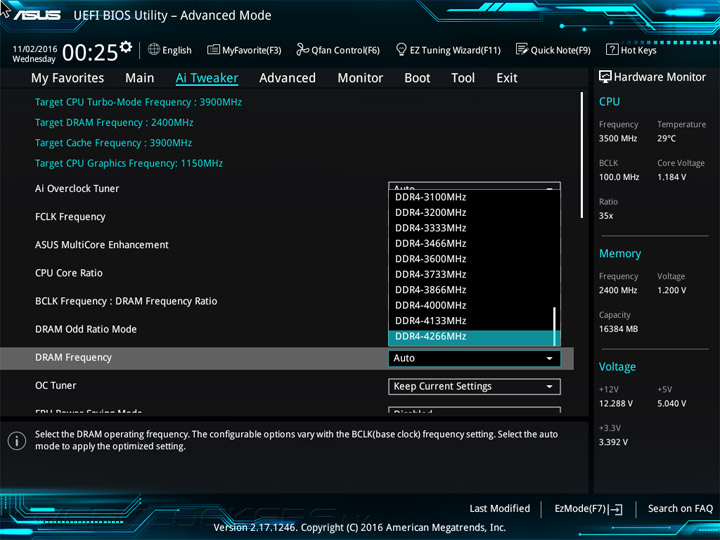Start the EZ Tuning Wizard(F11)
Viewport: 720px width, 540px height.
[x=448, y=50]
